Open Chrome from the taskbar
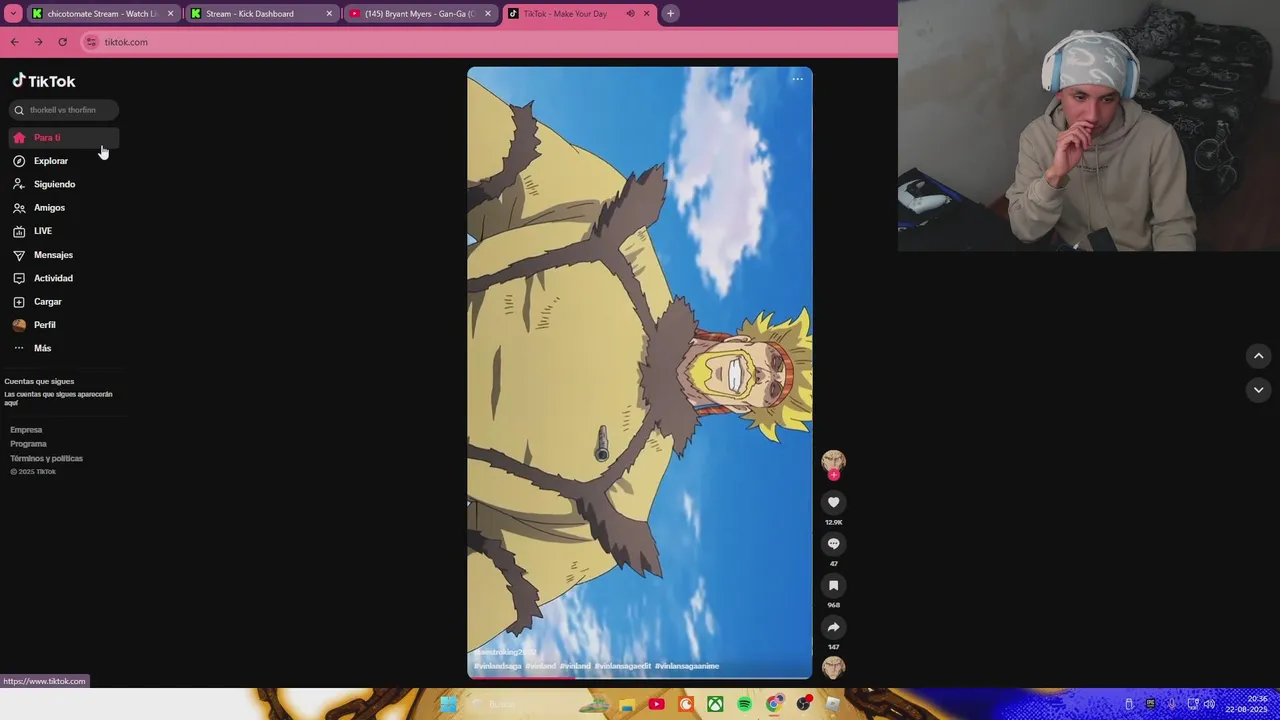The image size is (1280, 720). point(774,705)
